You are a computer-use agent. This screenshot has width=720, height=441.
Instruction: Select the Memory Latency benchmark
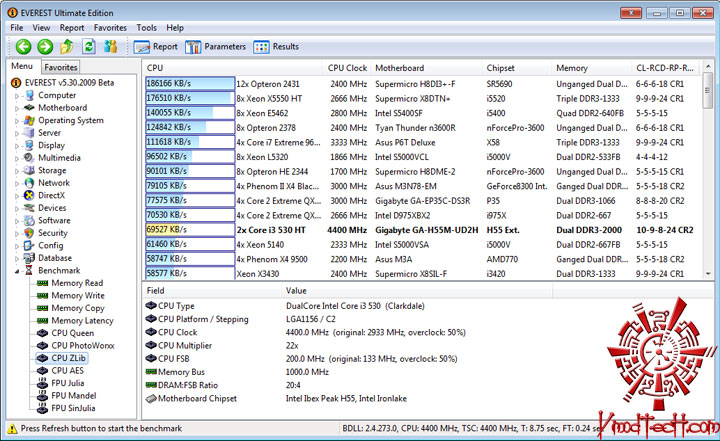pos(82,321)
